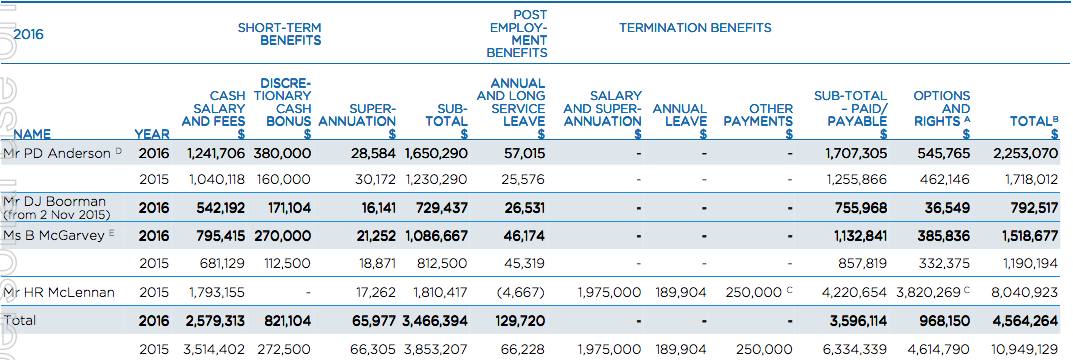The width and height of the screenshot is (1073, 360).
Task: Click the Mr DJ Boorman name cell
Action: pos(56,207)
